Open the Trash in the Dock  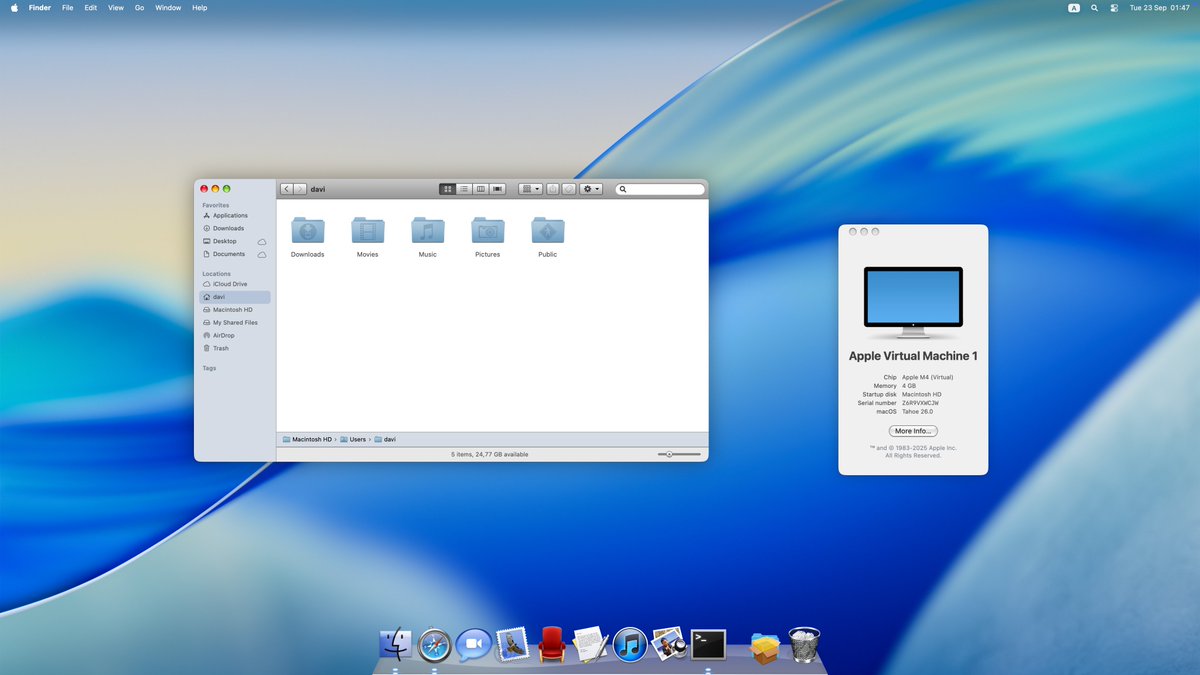804,644
